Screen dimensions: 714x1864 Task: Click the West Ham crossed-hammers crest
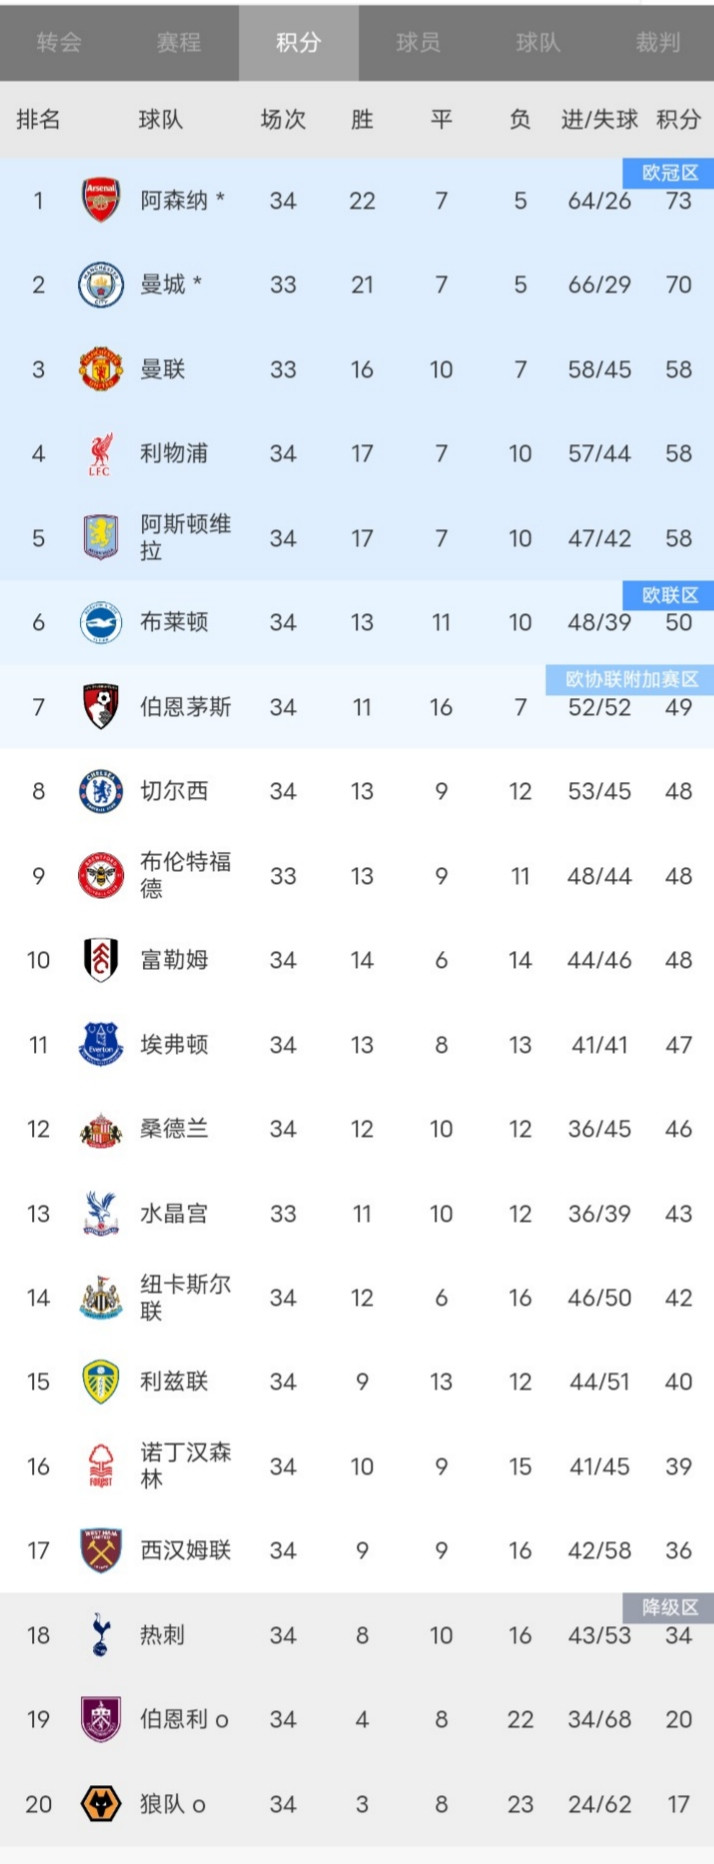point(101,1550)
